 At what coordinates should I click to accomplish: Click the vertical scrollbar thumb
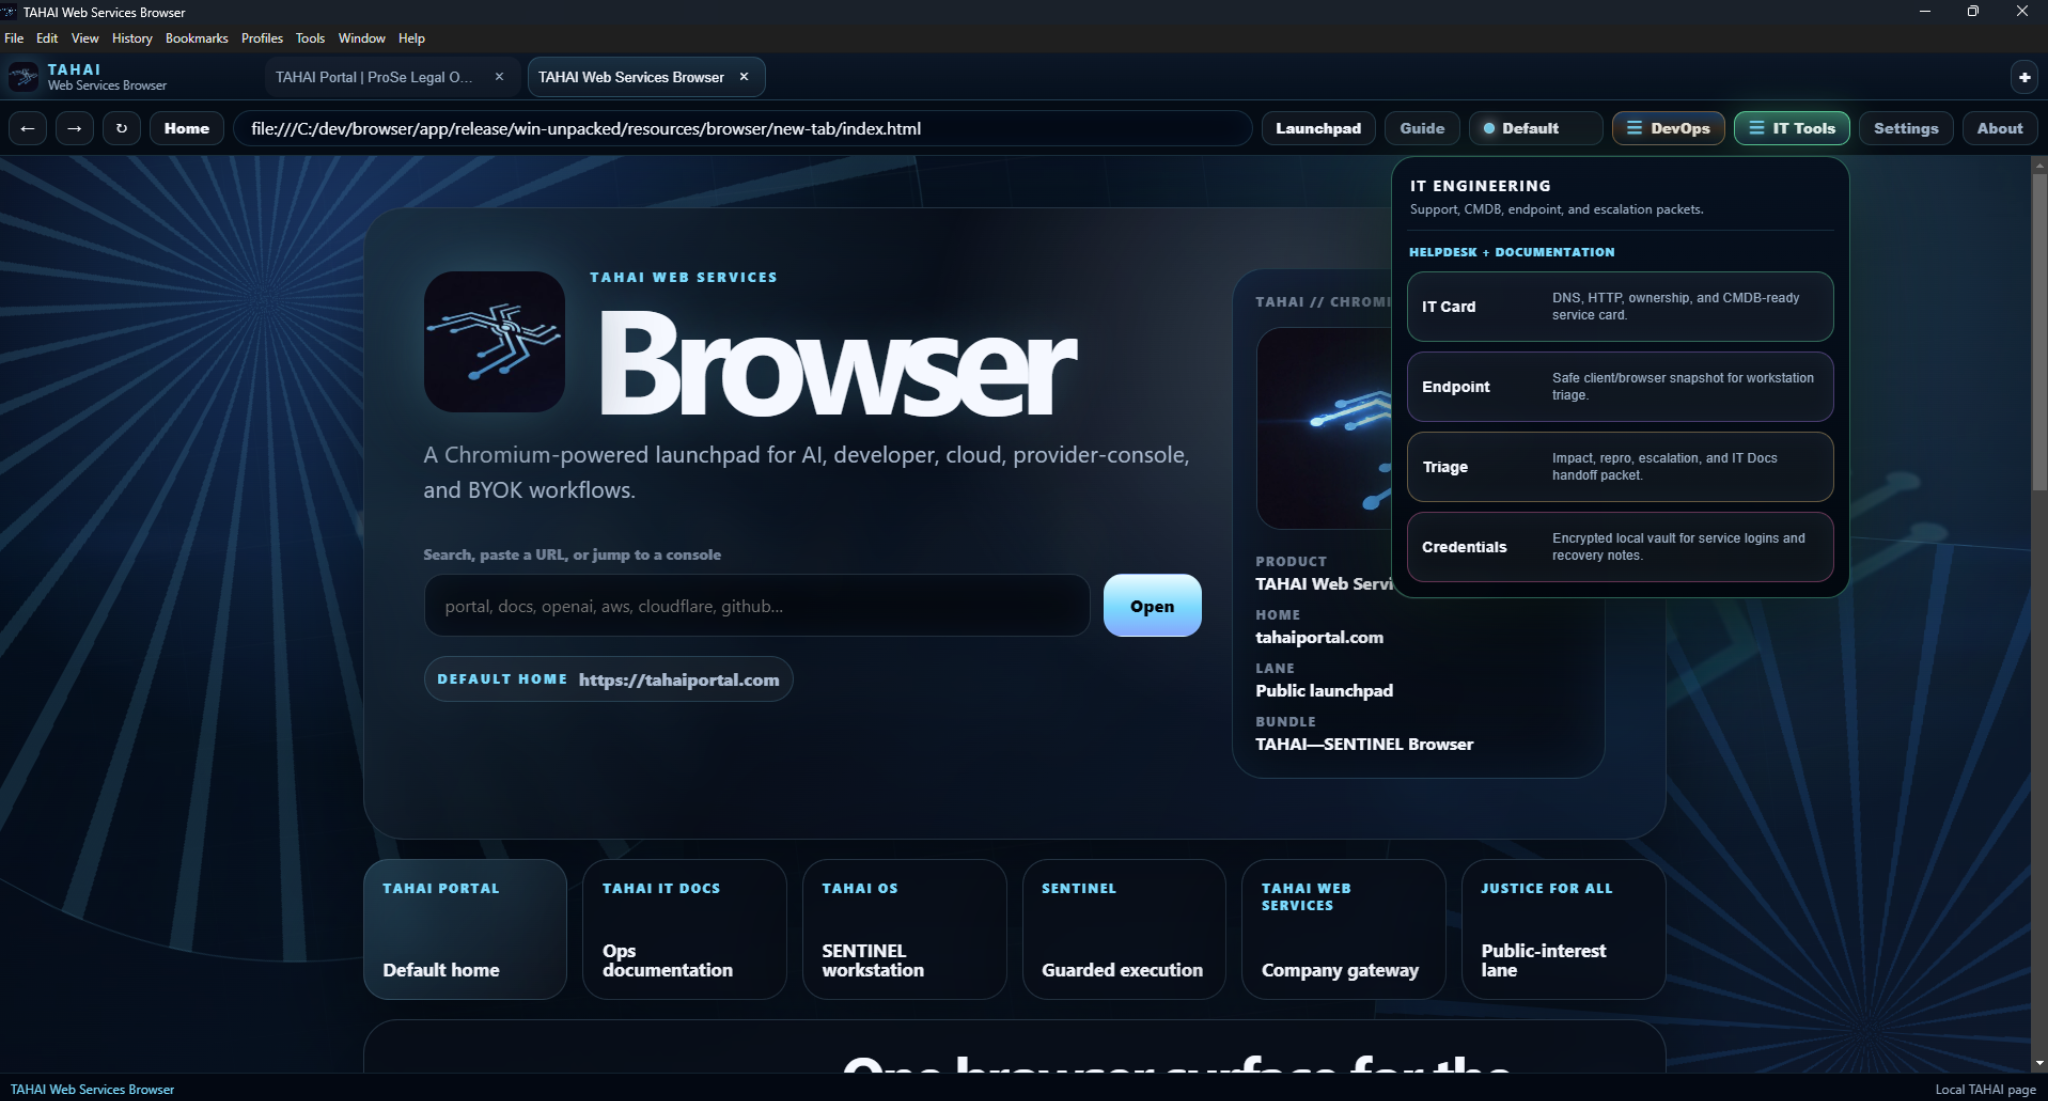(x=2039, y=330)
